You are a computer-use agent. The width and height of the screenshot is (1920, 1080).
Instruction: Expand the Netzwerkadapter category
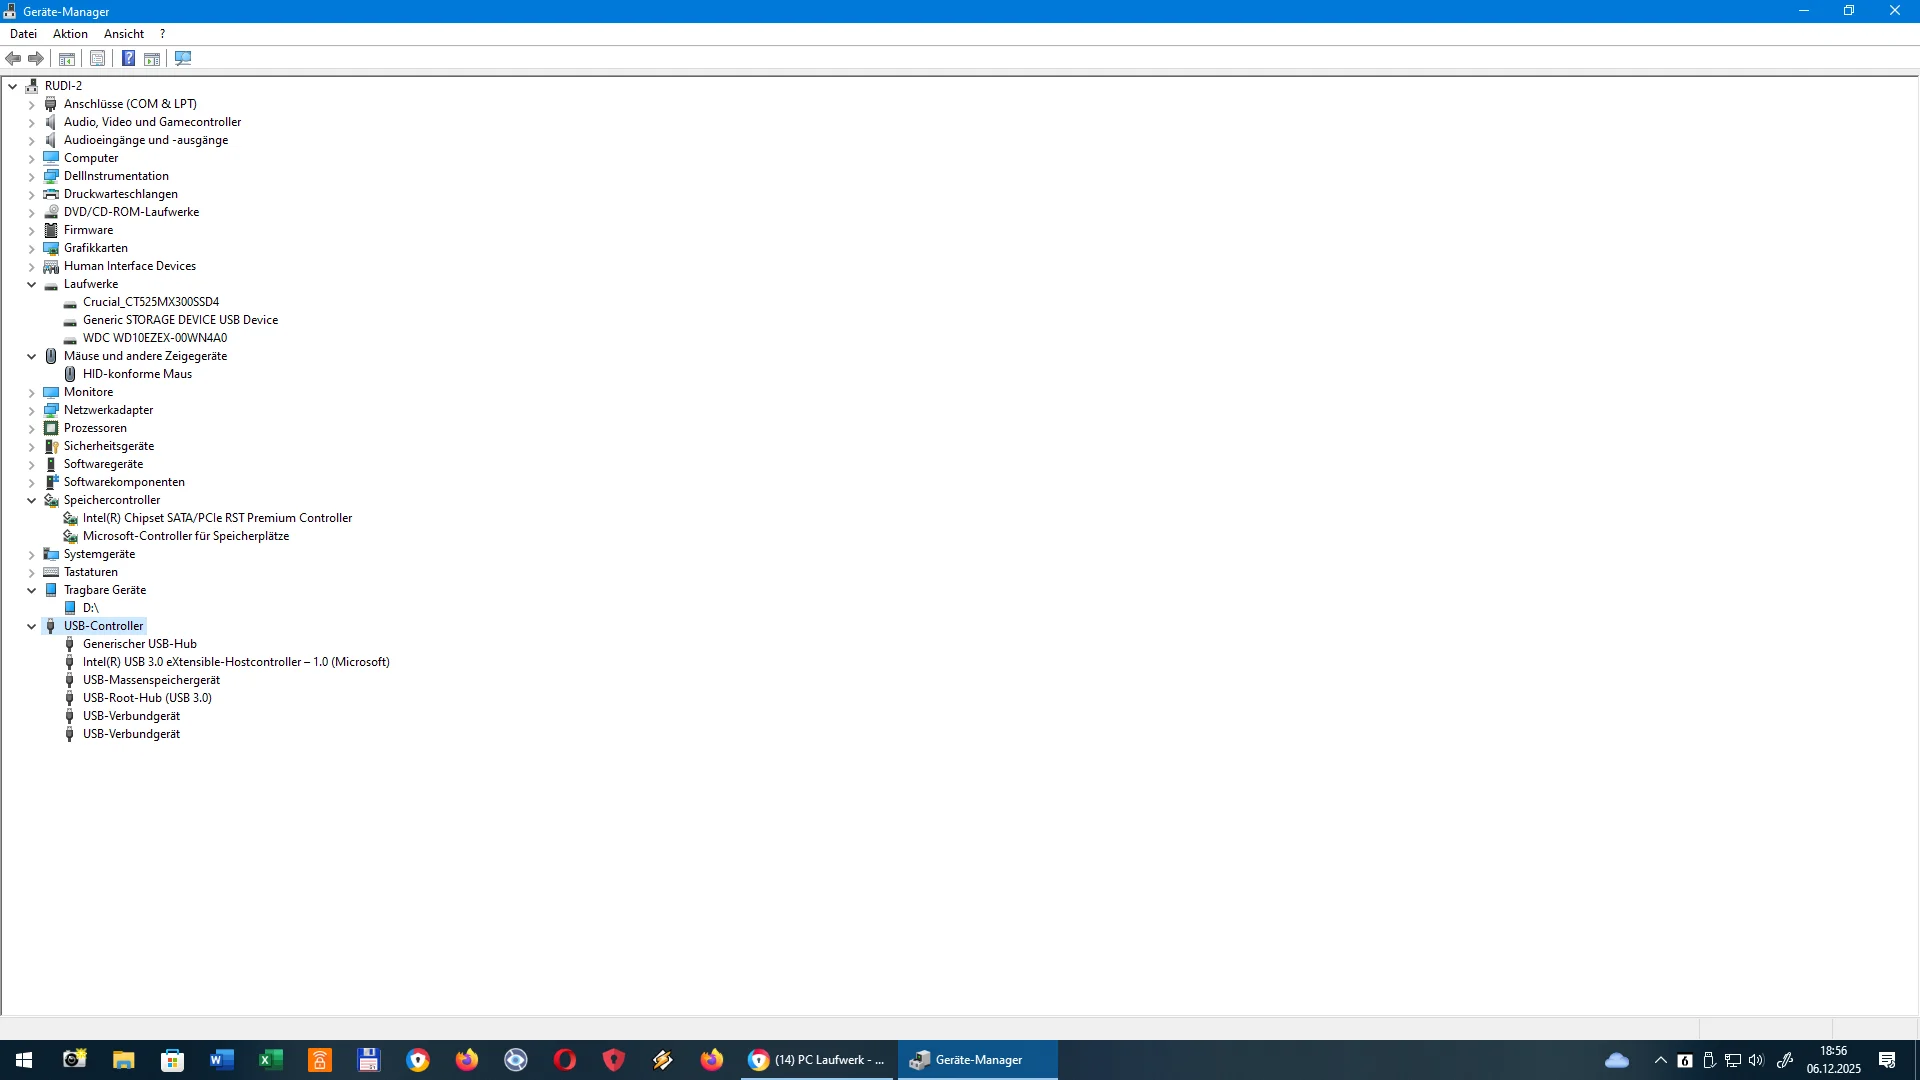coord(32,410)
